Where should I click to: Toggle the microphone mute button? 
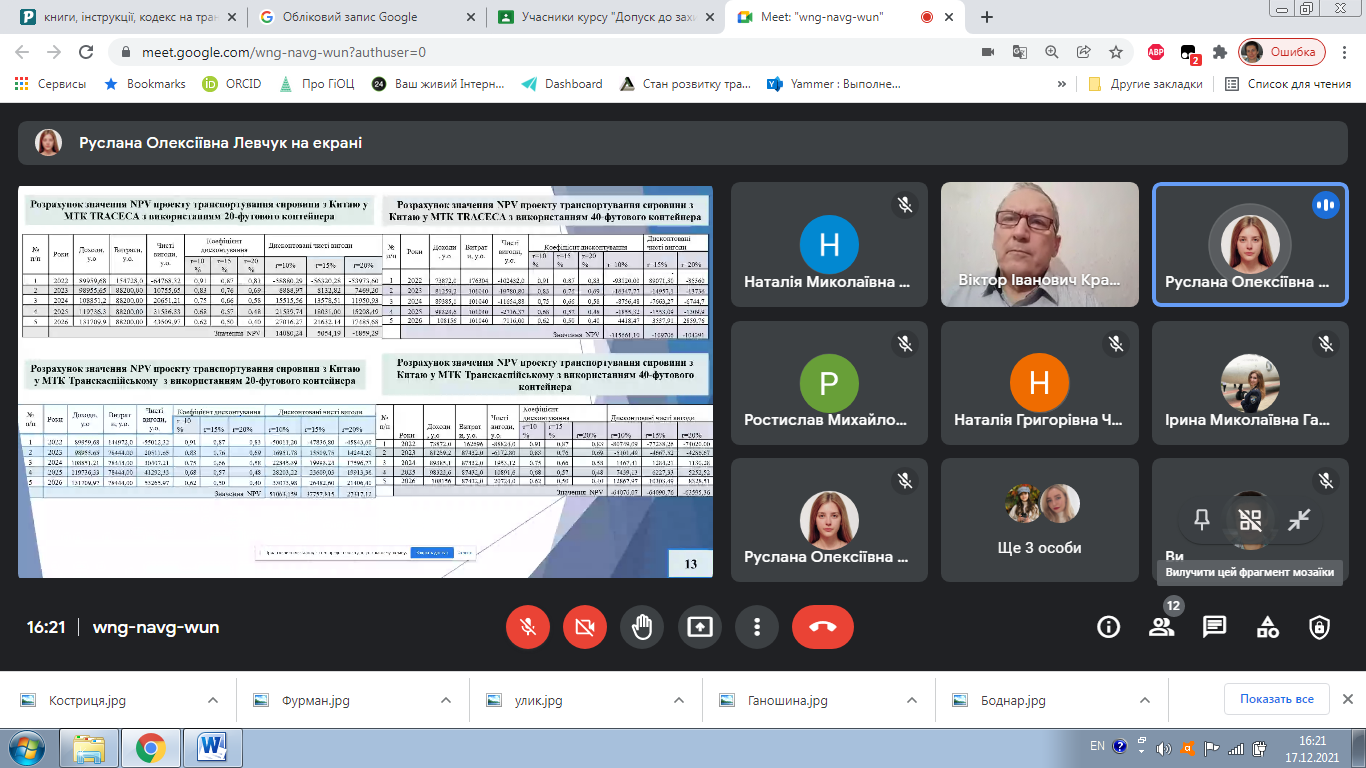point(527,627)
